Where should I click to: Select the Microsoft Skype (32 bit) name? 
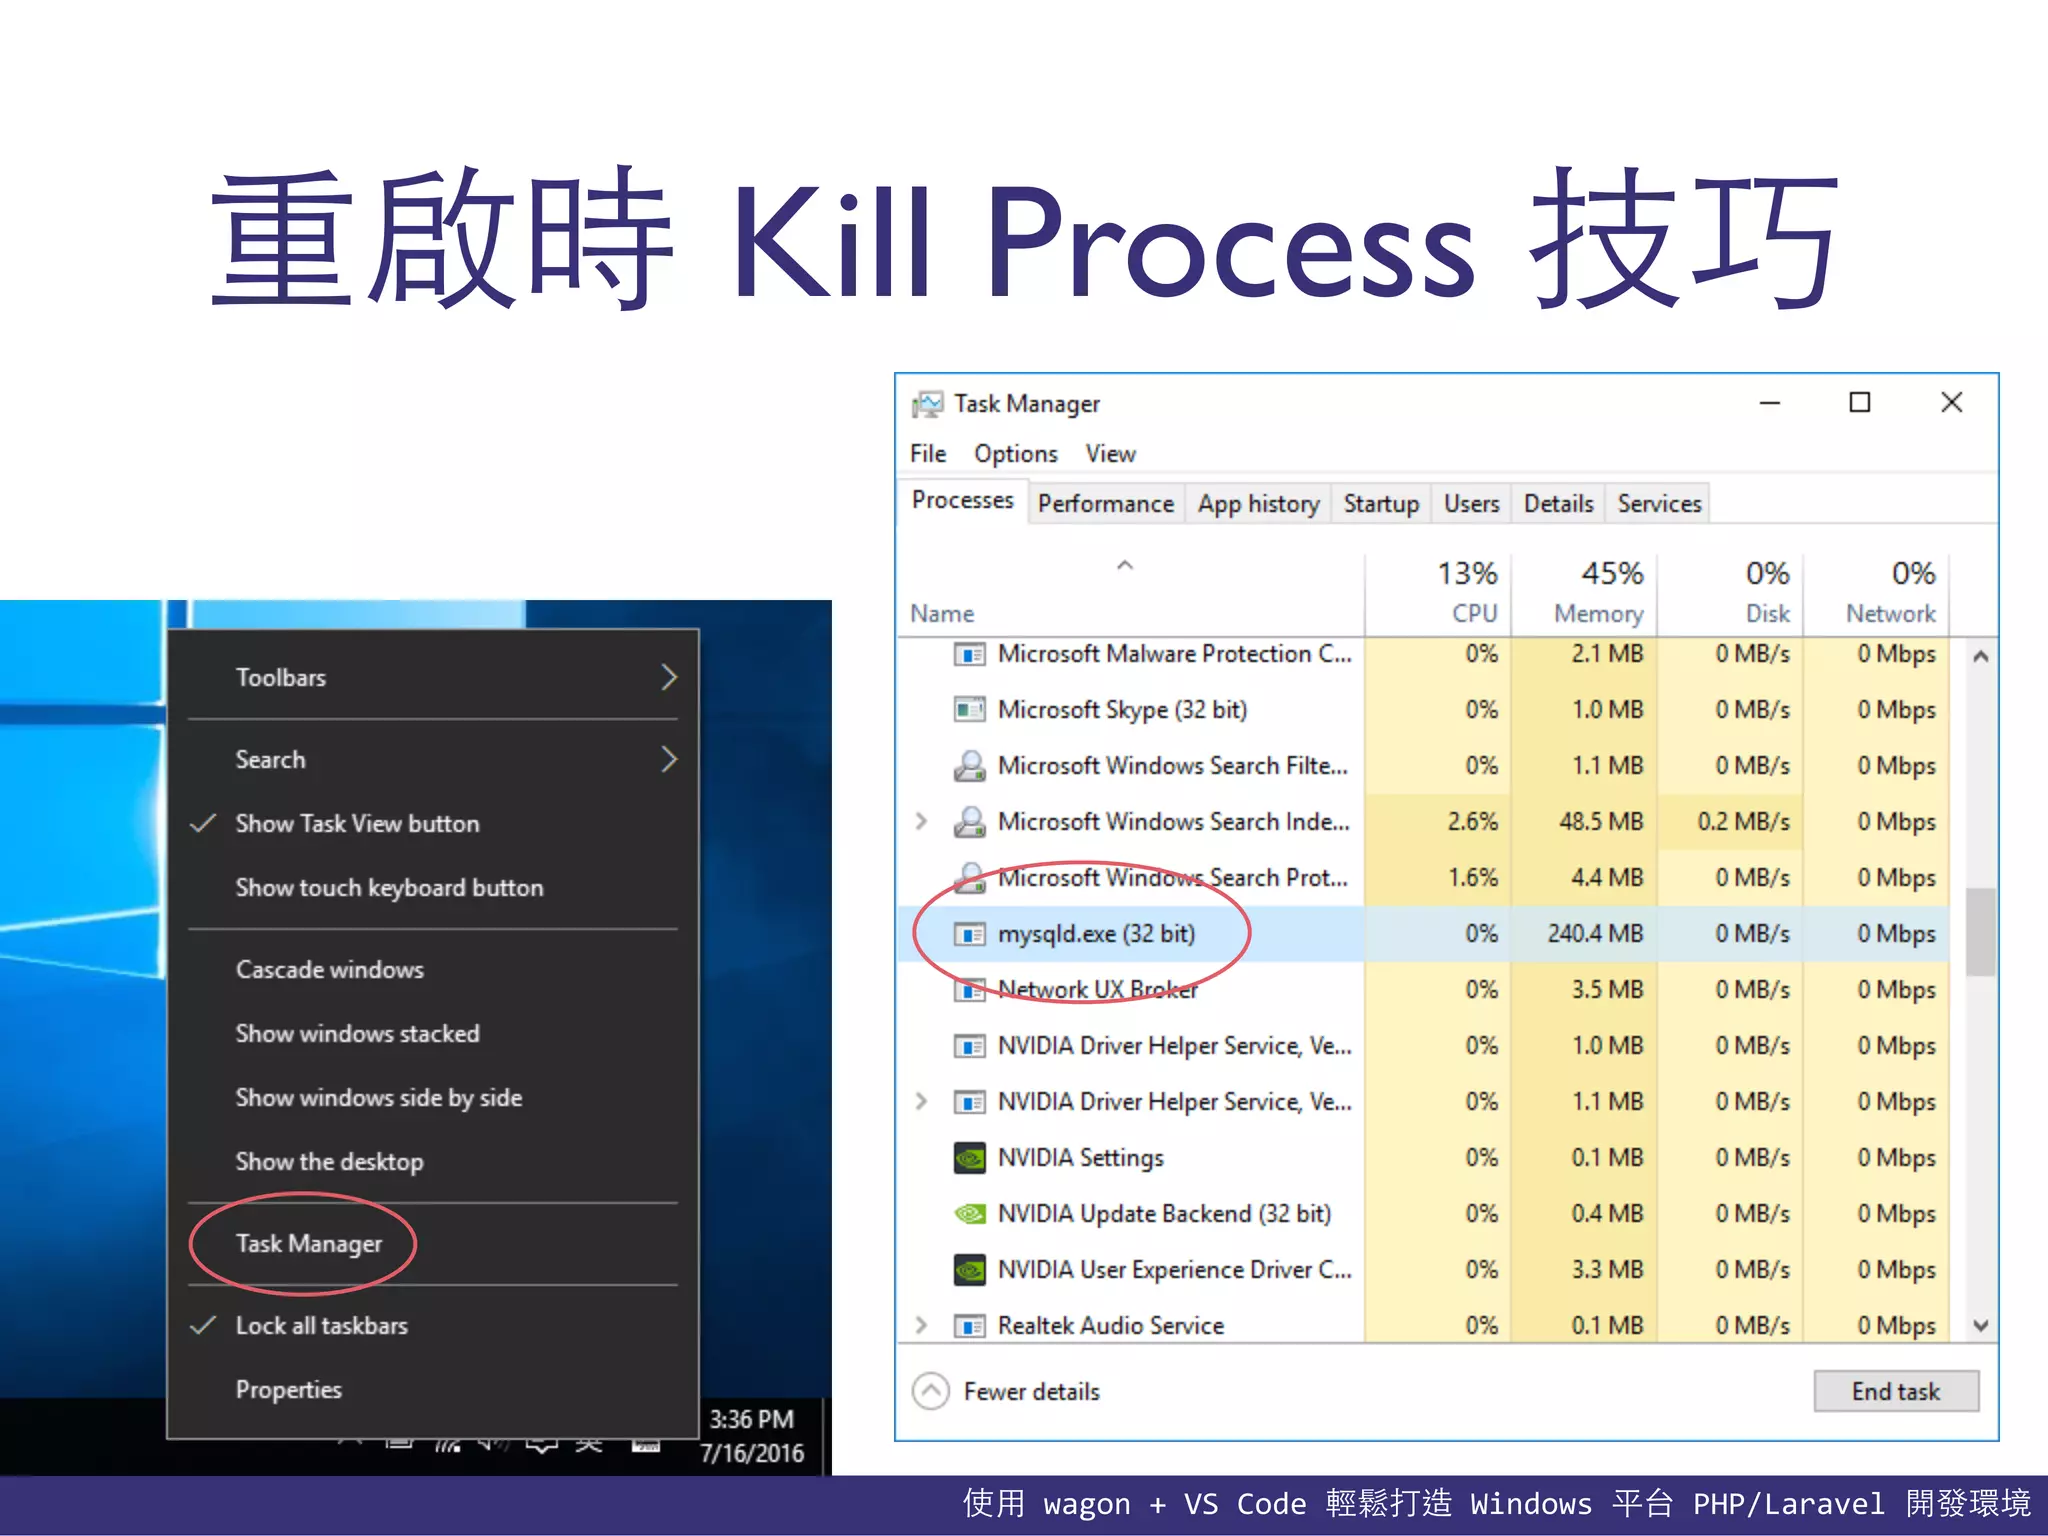[x=1123, y=710]
